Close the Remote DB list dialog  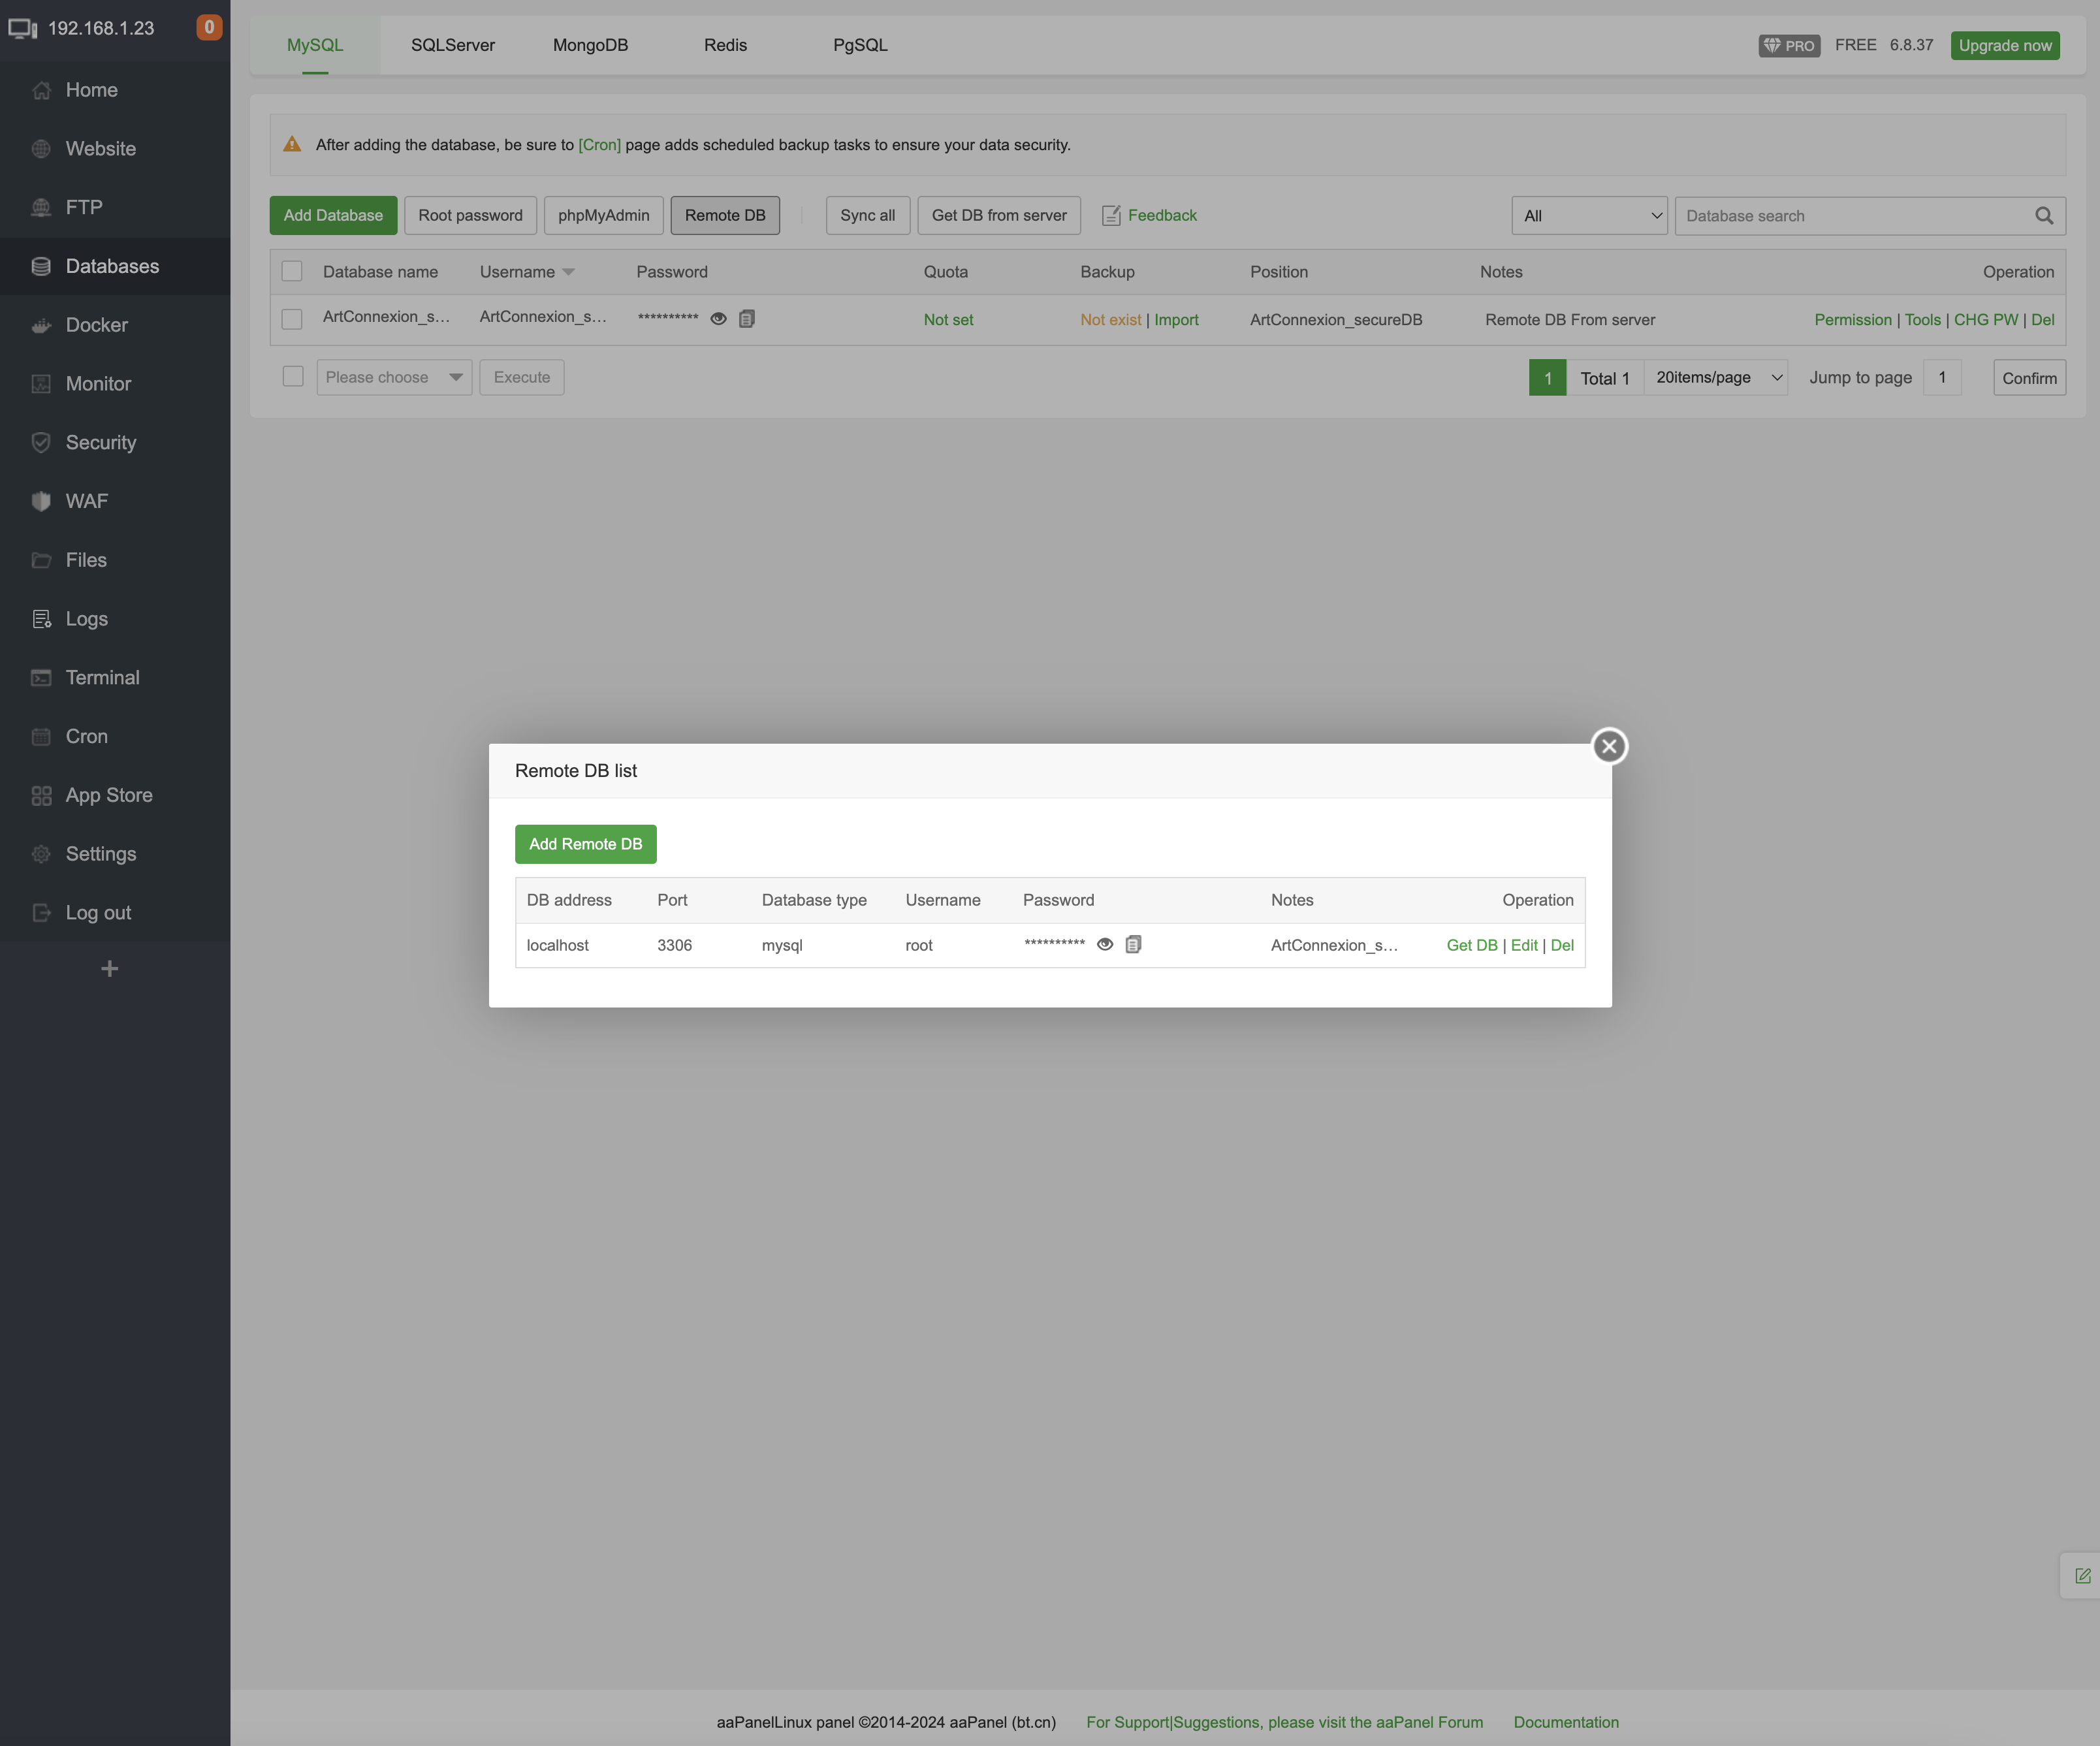click(1609, 746)
